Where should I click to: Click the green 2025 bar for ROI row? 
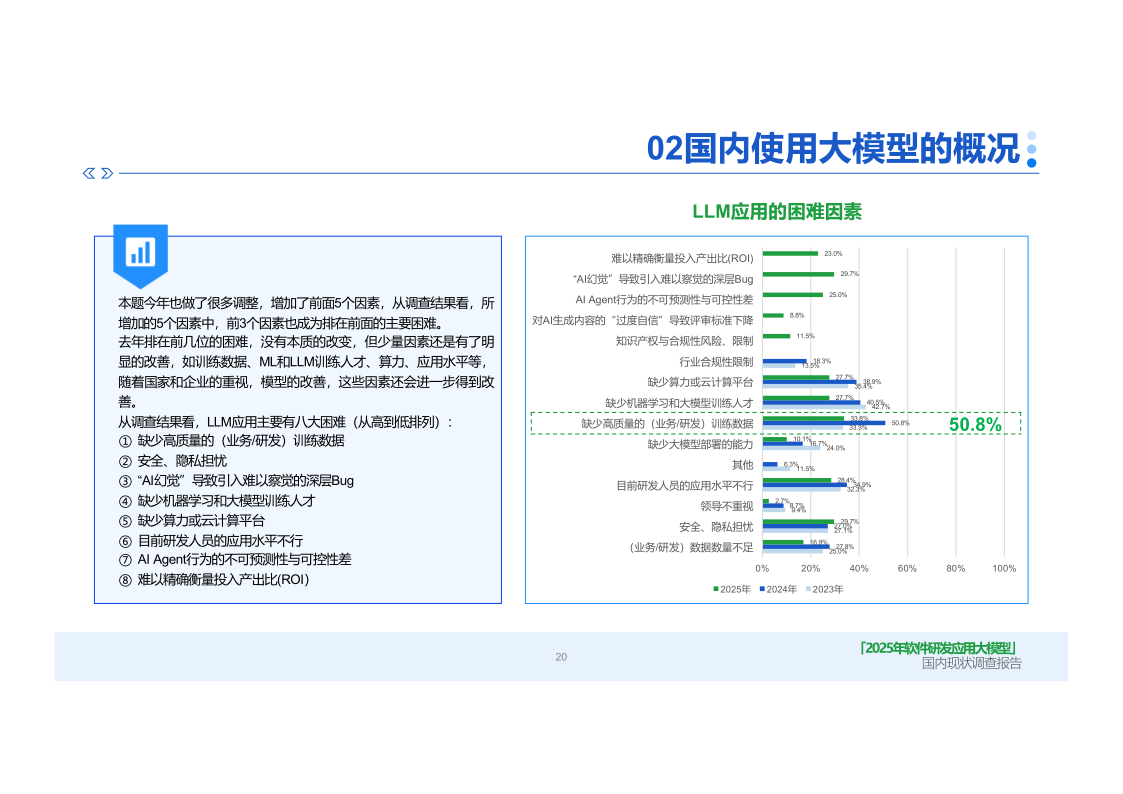pos(790,253)
